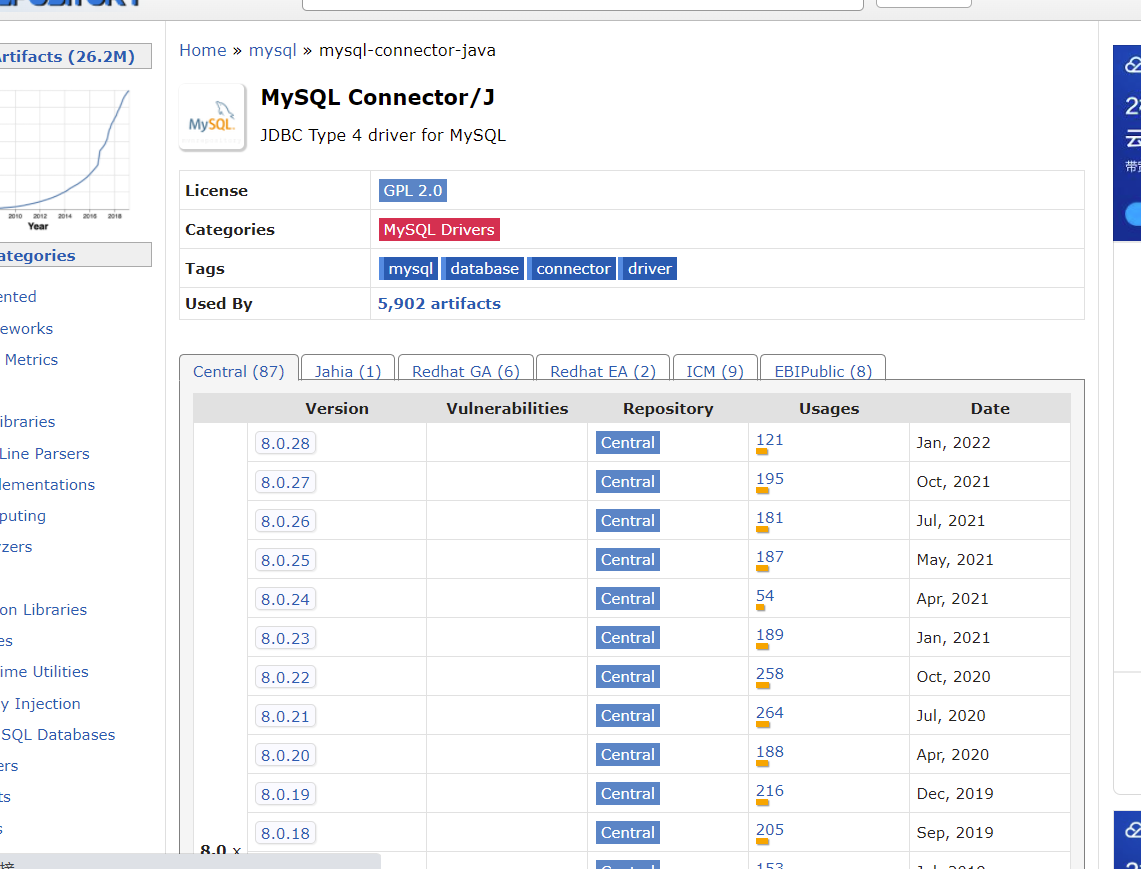Switch to the Redhat GA (6) tab
Viewport: 1141px width, 869px height.
coord(466,370)
